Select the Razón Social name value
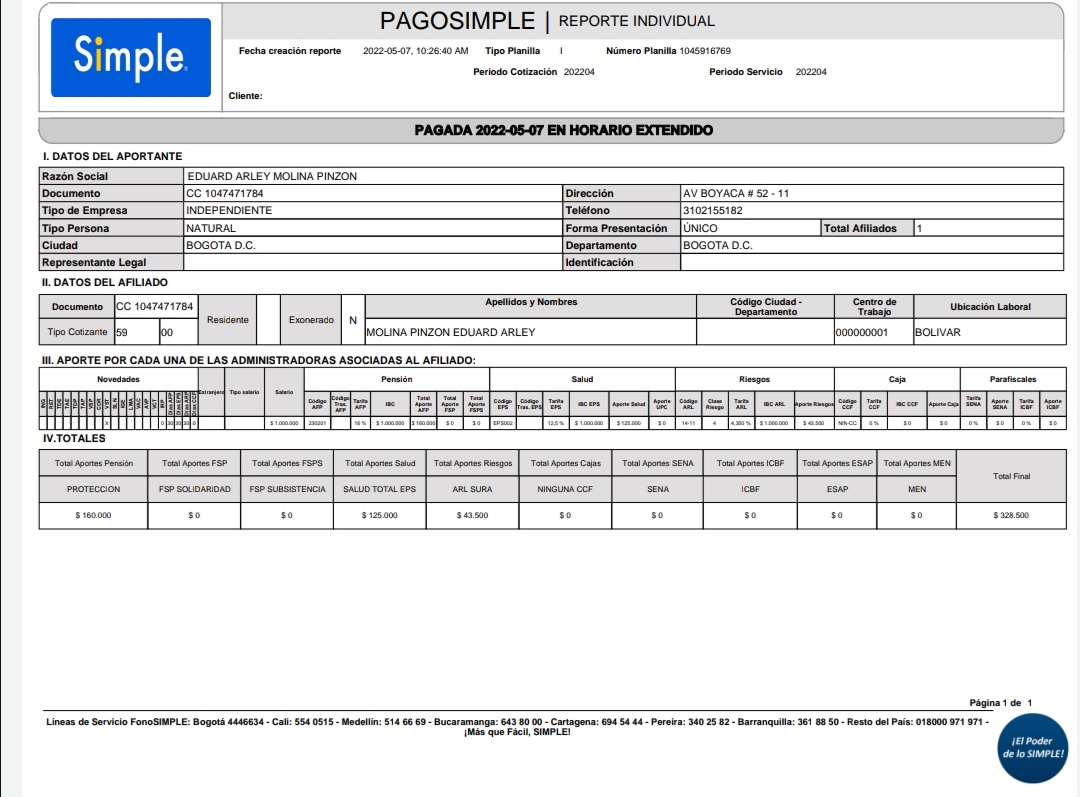Screen dimensions: 1080x797 click(x=272, y=176)
